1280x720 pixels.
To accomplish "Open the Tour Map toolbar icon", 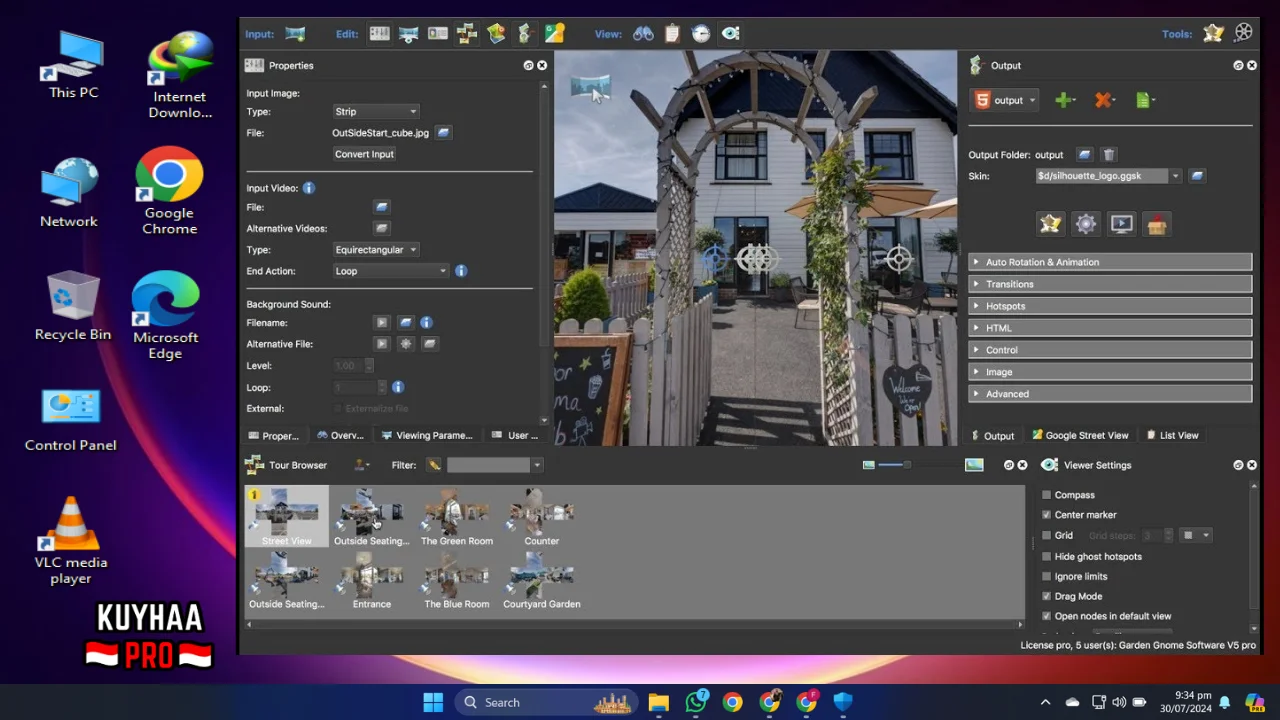I will click(496, 34).
